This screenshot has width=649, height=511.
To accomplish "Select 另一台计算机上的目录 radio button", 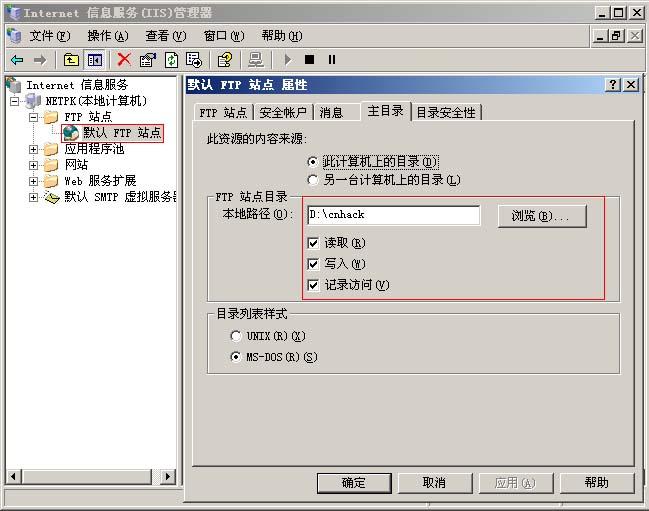I will click(313, 180).
